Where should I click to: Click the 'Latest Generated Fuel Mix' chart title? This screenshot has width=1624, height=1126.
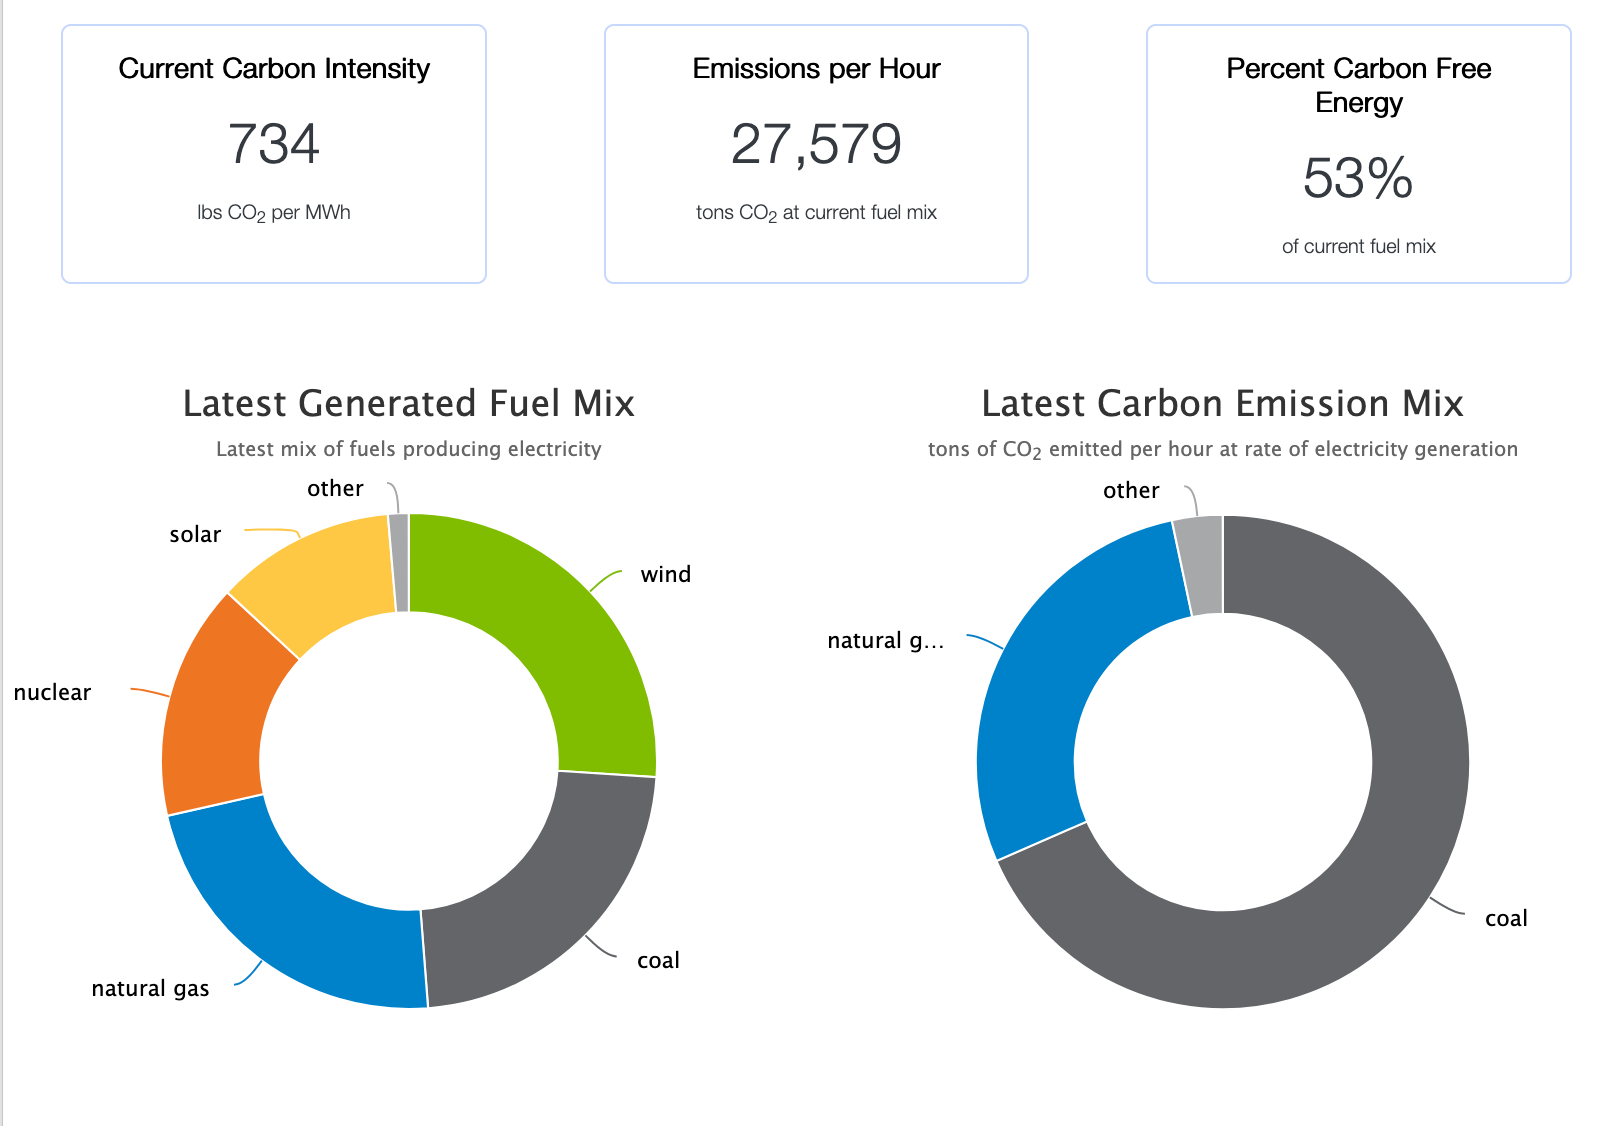(408, 403)
